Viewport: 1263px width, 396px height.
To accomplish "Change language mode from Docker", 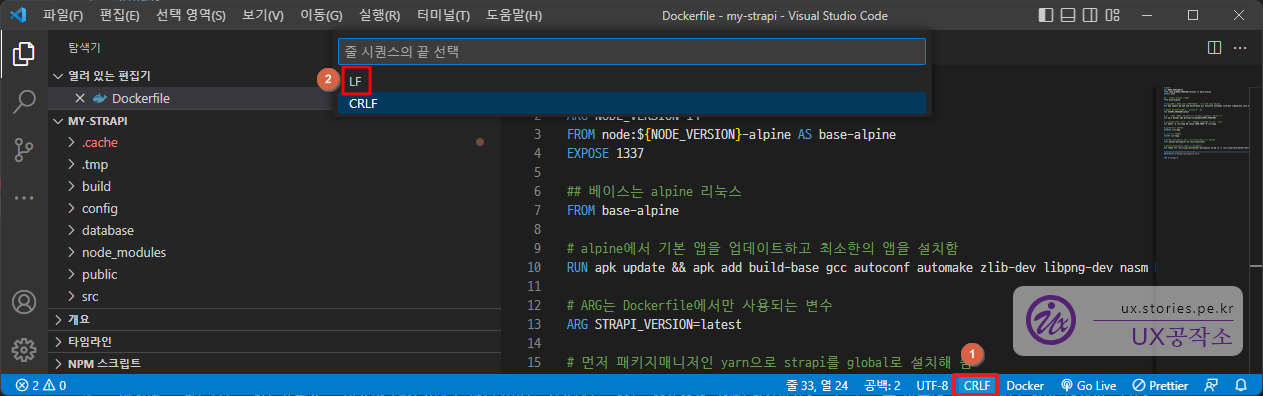I will [1024, 385].
